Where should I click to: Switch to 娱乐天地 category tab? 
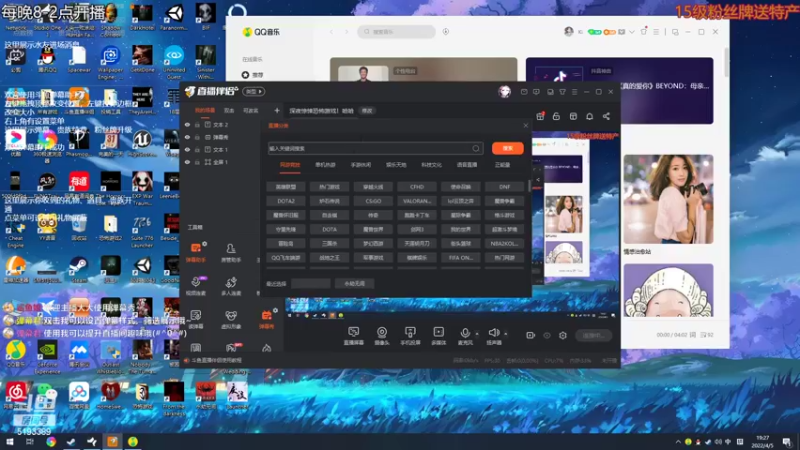click(x=396, y=165)
